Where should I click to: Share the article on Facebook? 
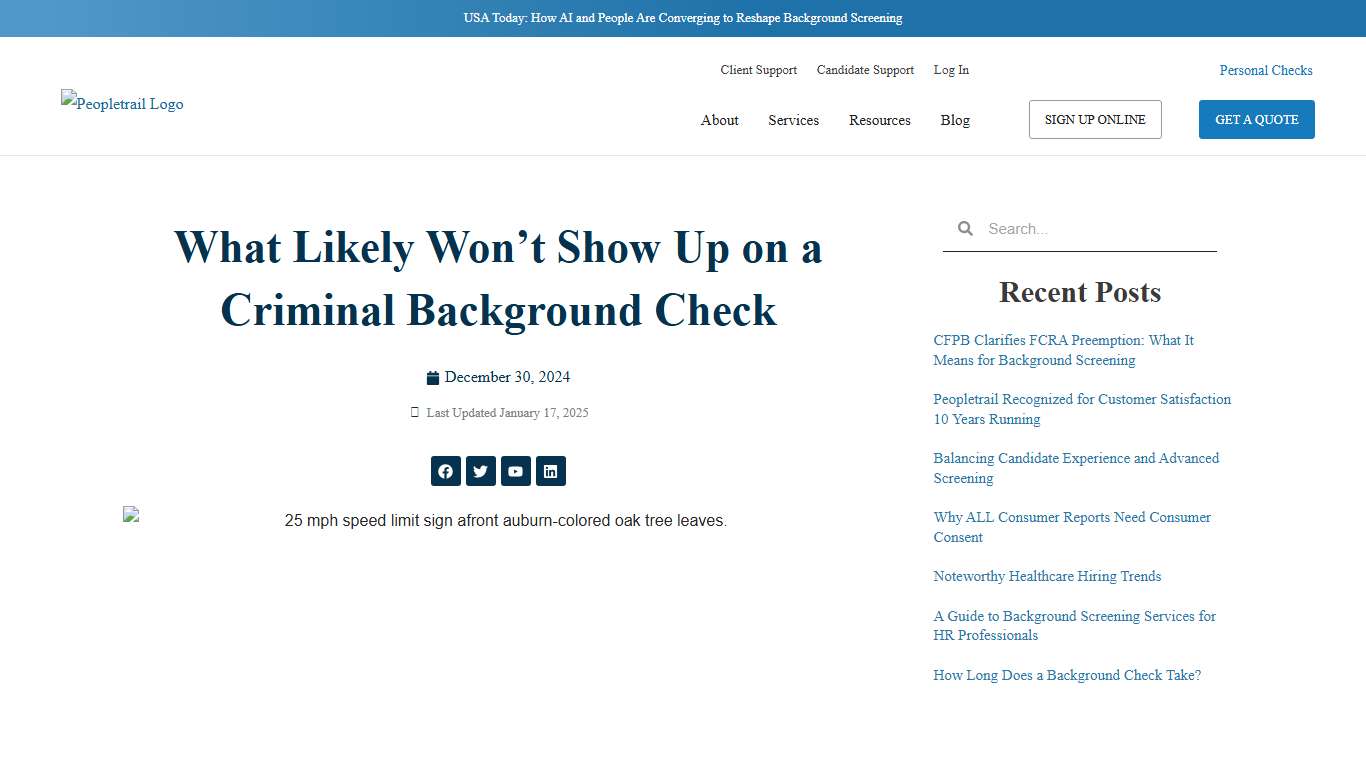pyautogui.click(x=445, y=471)
